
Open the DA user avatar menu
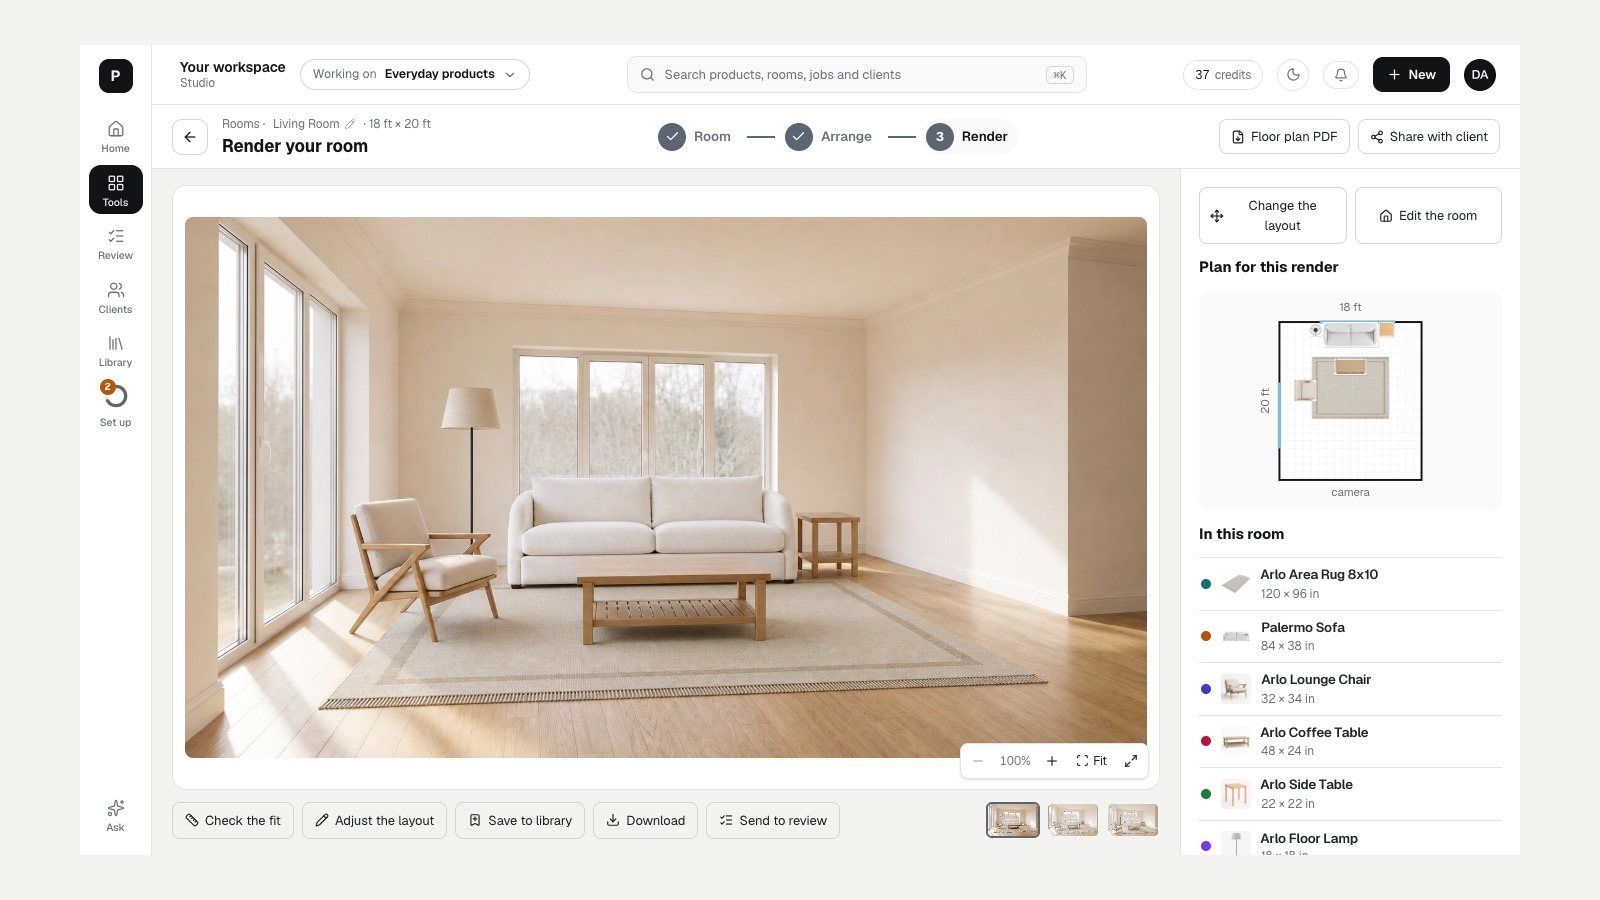point(1480,75)
